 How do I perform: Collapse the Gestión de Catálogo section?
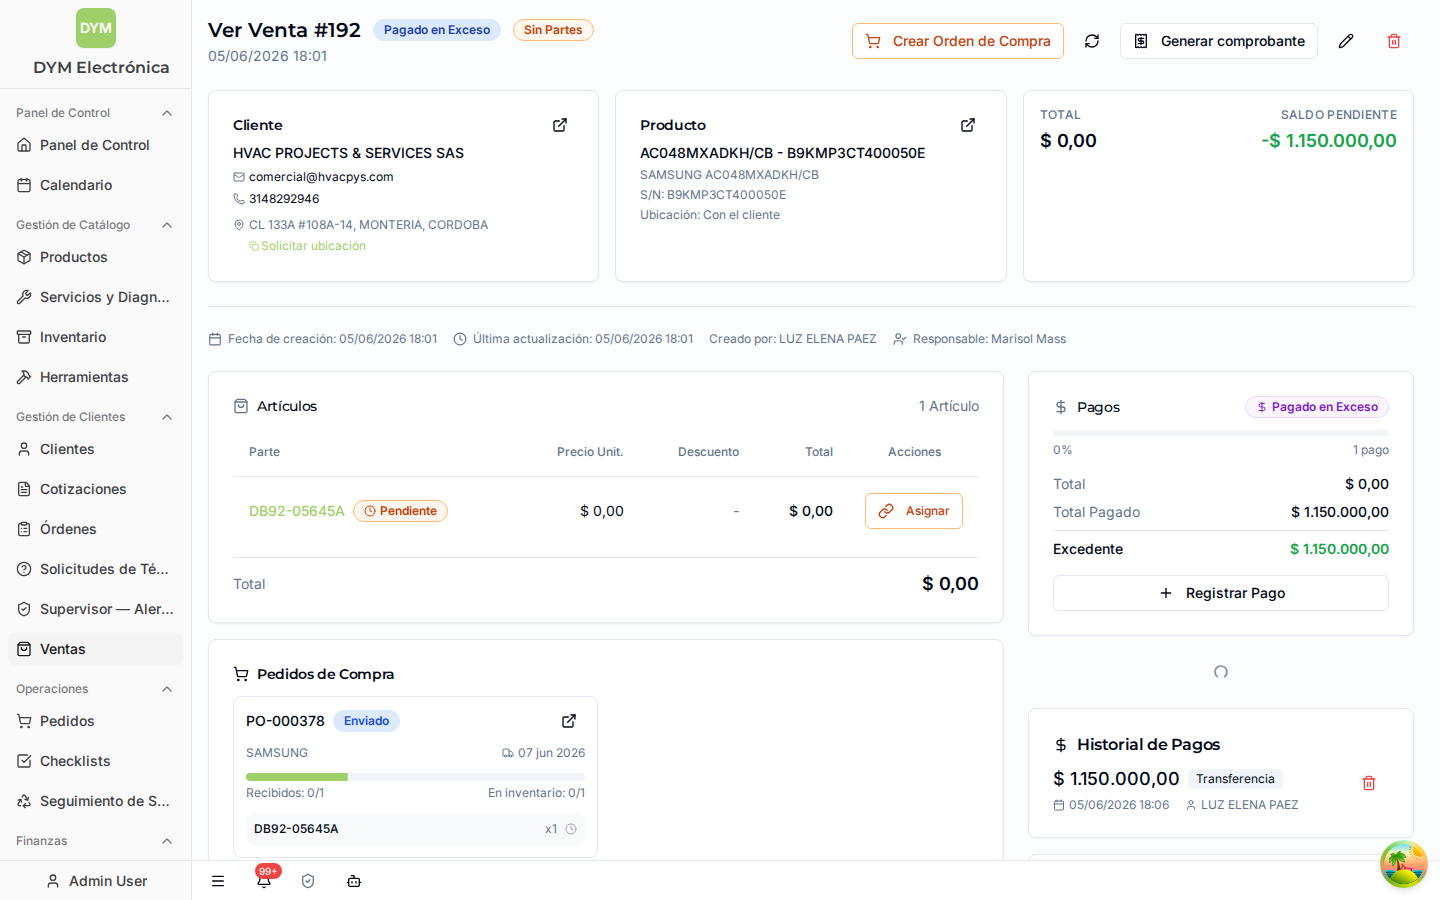pos(167,225)
